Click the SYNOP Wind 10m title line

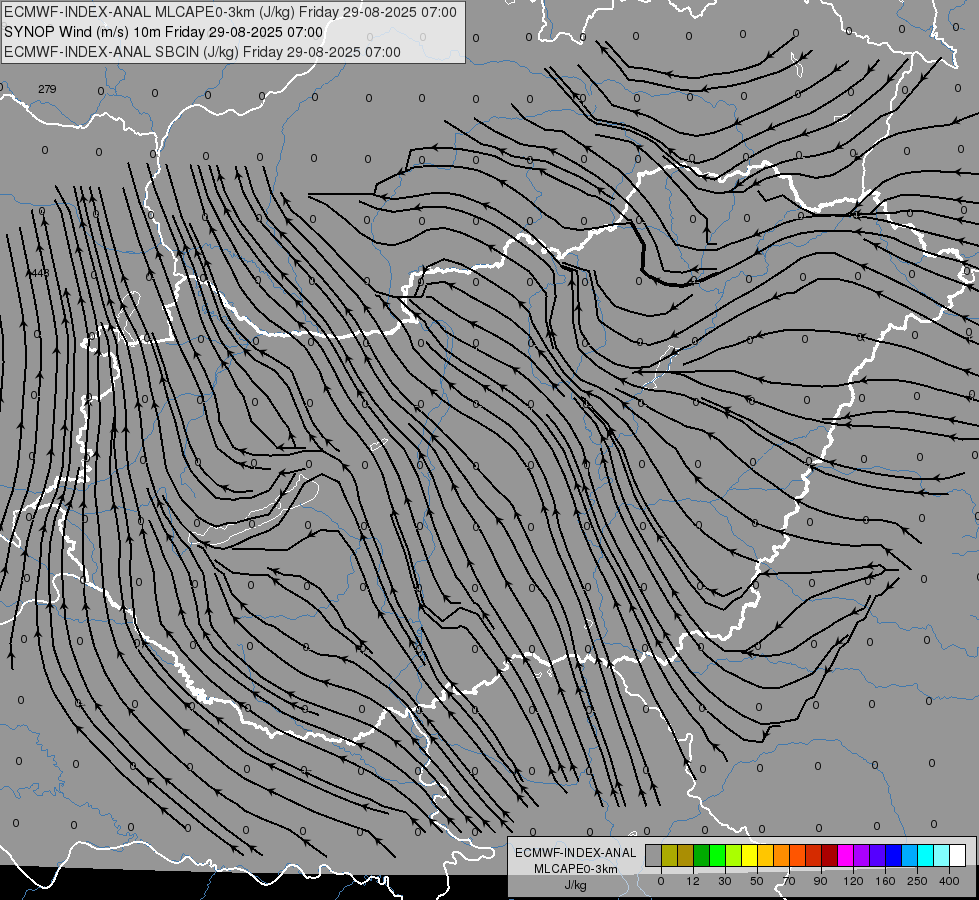[164, 32]
